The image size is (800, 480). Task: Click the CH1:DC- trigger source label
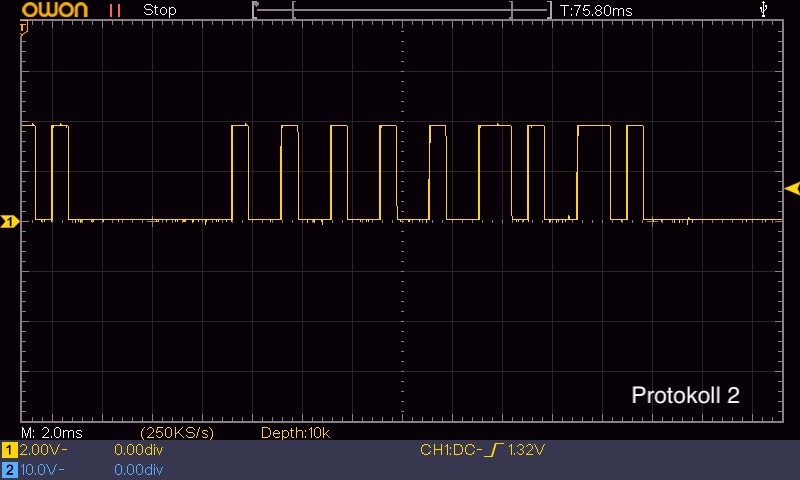(451, 450)
